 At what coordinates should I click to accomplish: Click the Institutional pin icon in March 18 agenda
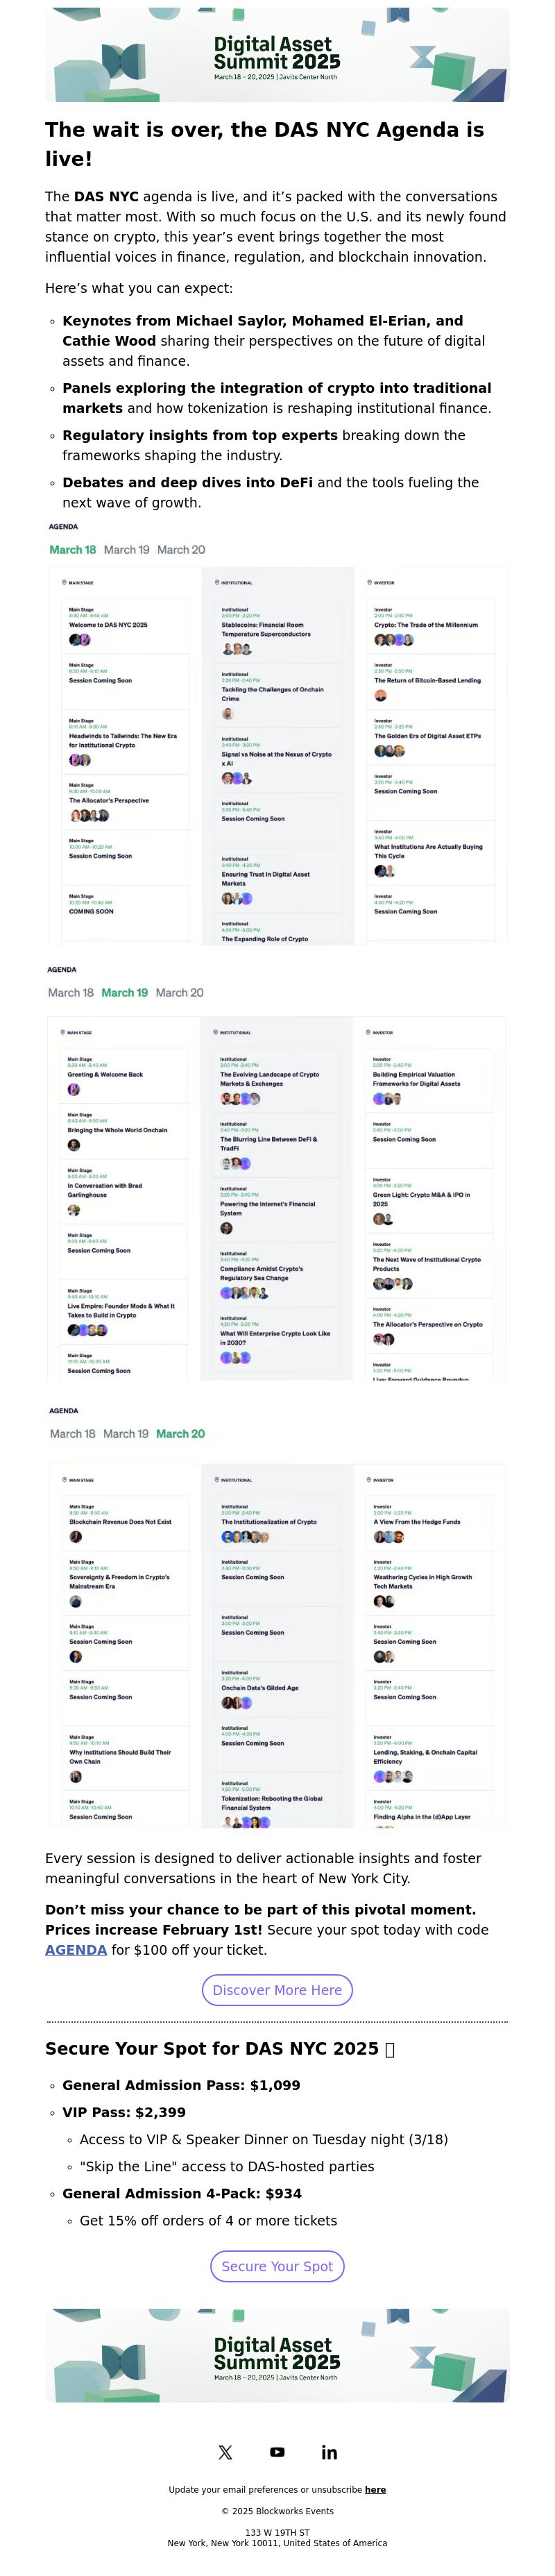point(217,582)
